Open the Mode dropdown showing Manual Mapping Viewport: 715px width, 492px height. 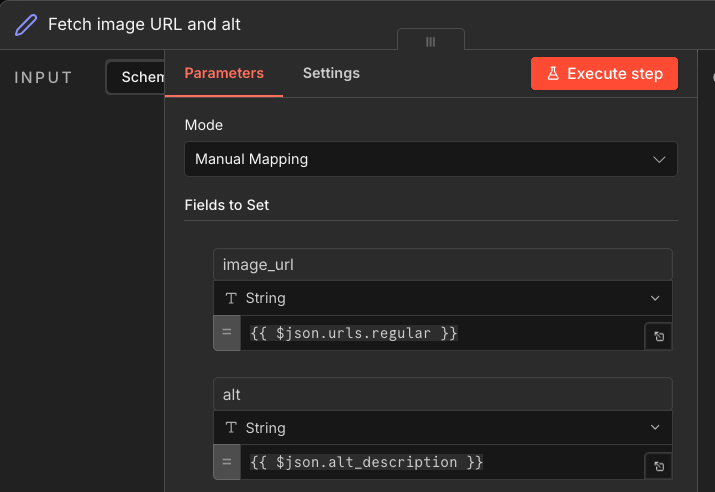pyautogui.click(x=430, y=159)
